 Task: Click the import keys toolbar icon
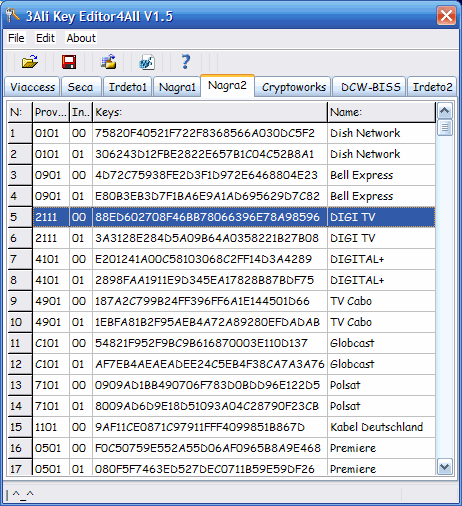(x=109, y=62)
